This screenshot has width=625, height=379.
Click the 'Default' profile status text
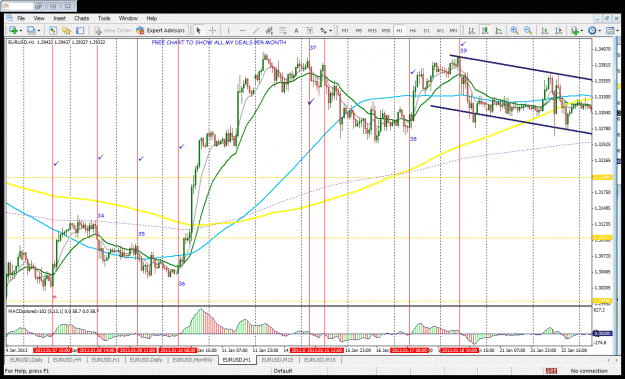283,371
